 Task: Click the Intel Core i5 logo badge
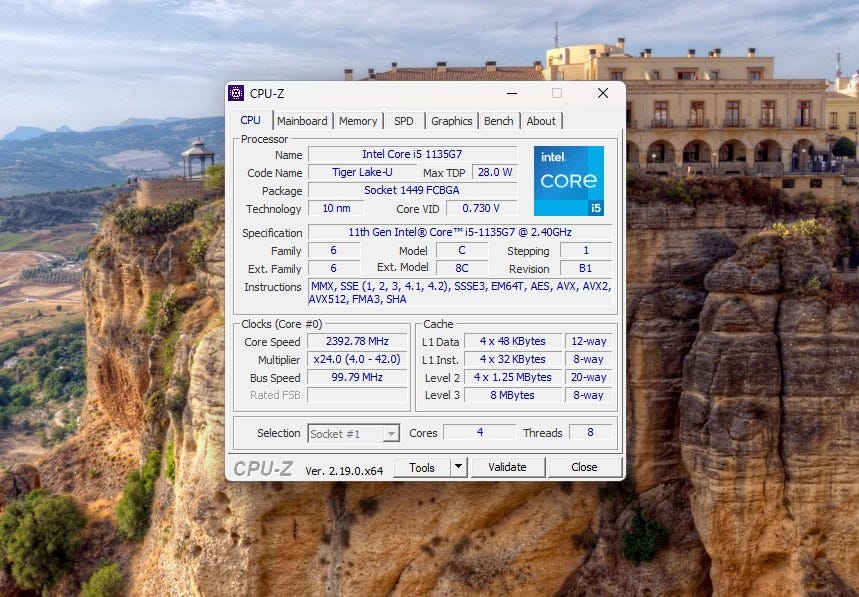(x=569, y=181)
